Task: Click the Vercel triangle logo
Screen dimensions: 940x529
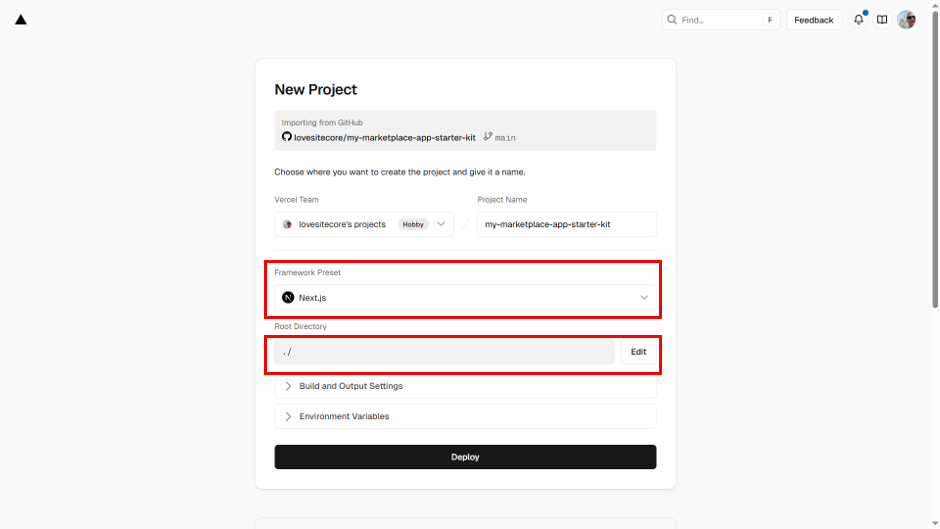Action: (x=21, y=19)
